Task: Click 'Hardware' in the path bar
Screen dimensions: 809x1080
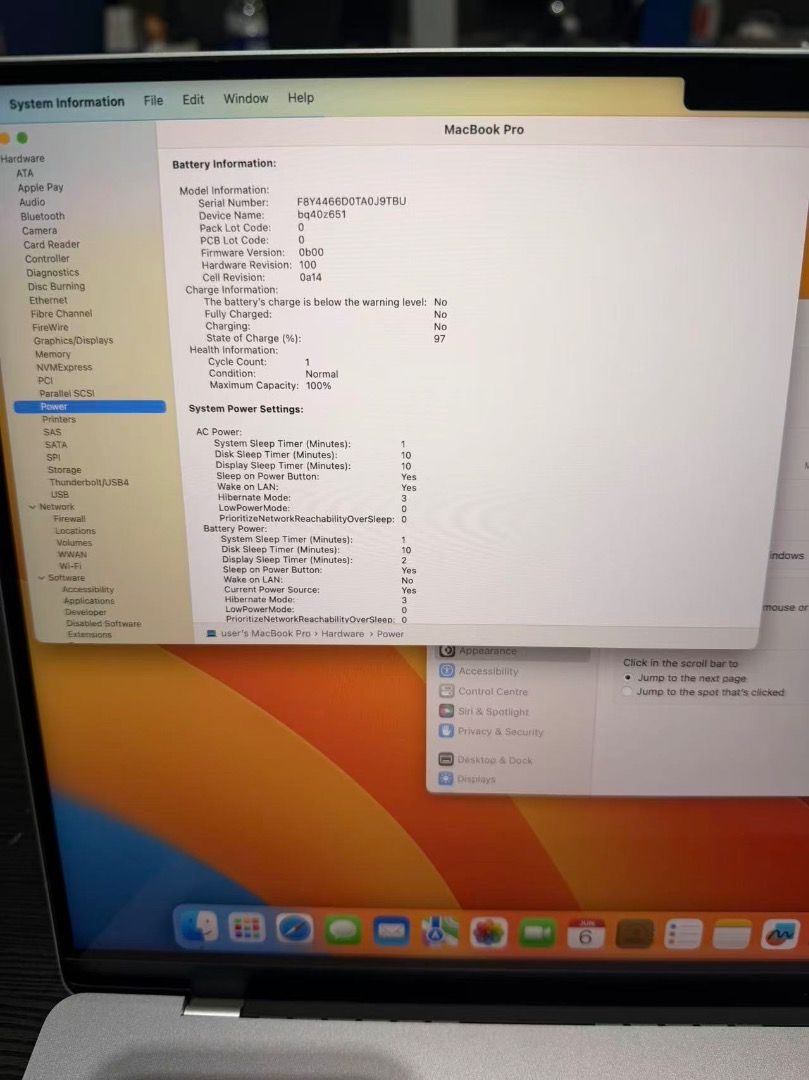Action: (342, 634)
